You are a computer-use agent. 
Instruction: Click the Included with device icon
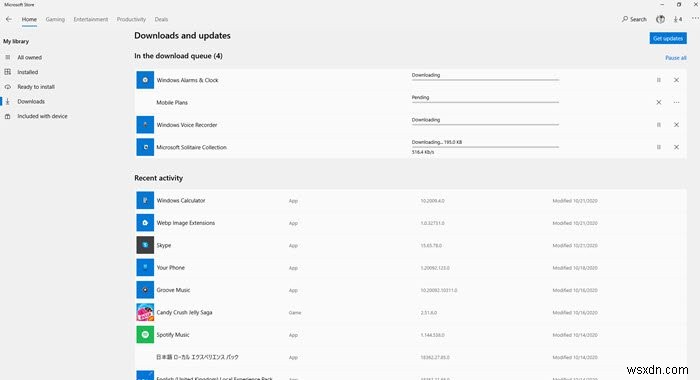pyautogui.click(x=8, y=117)
